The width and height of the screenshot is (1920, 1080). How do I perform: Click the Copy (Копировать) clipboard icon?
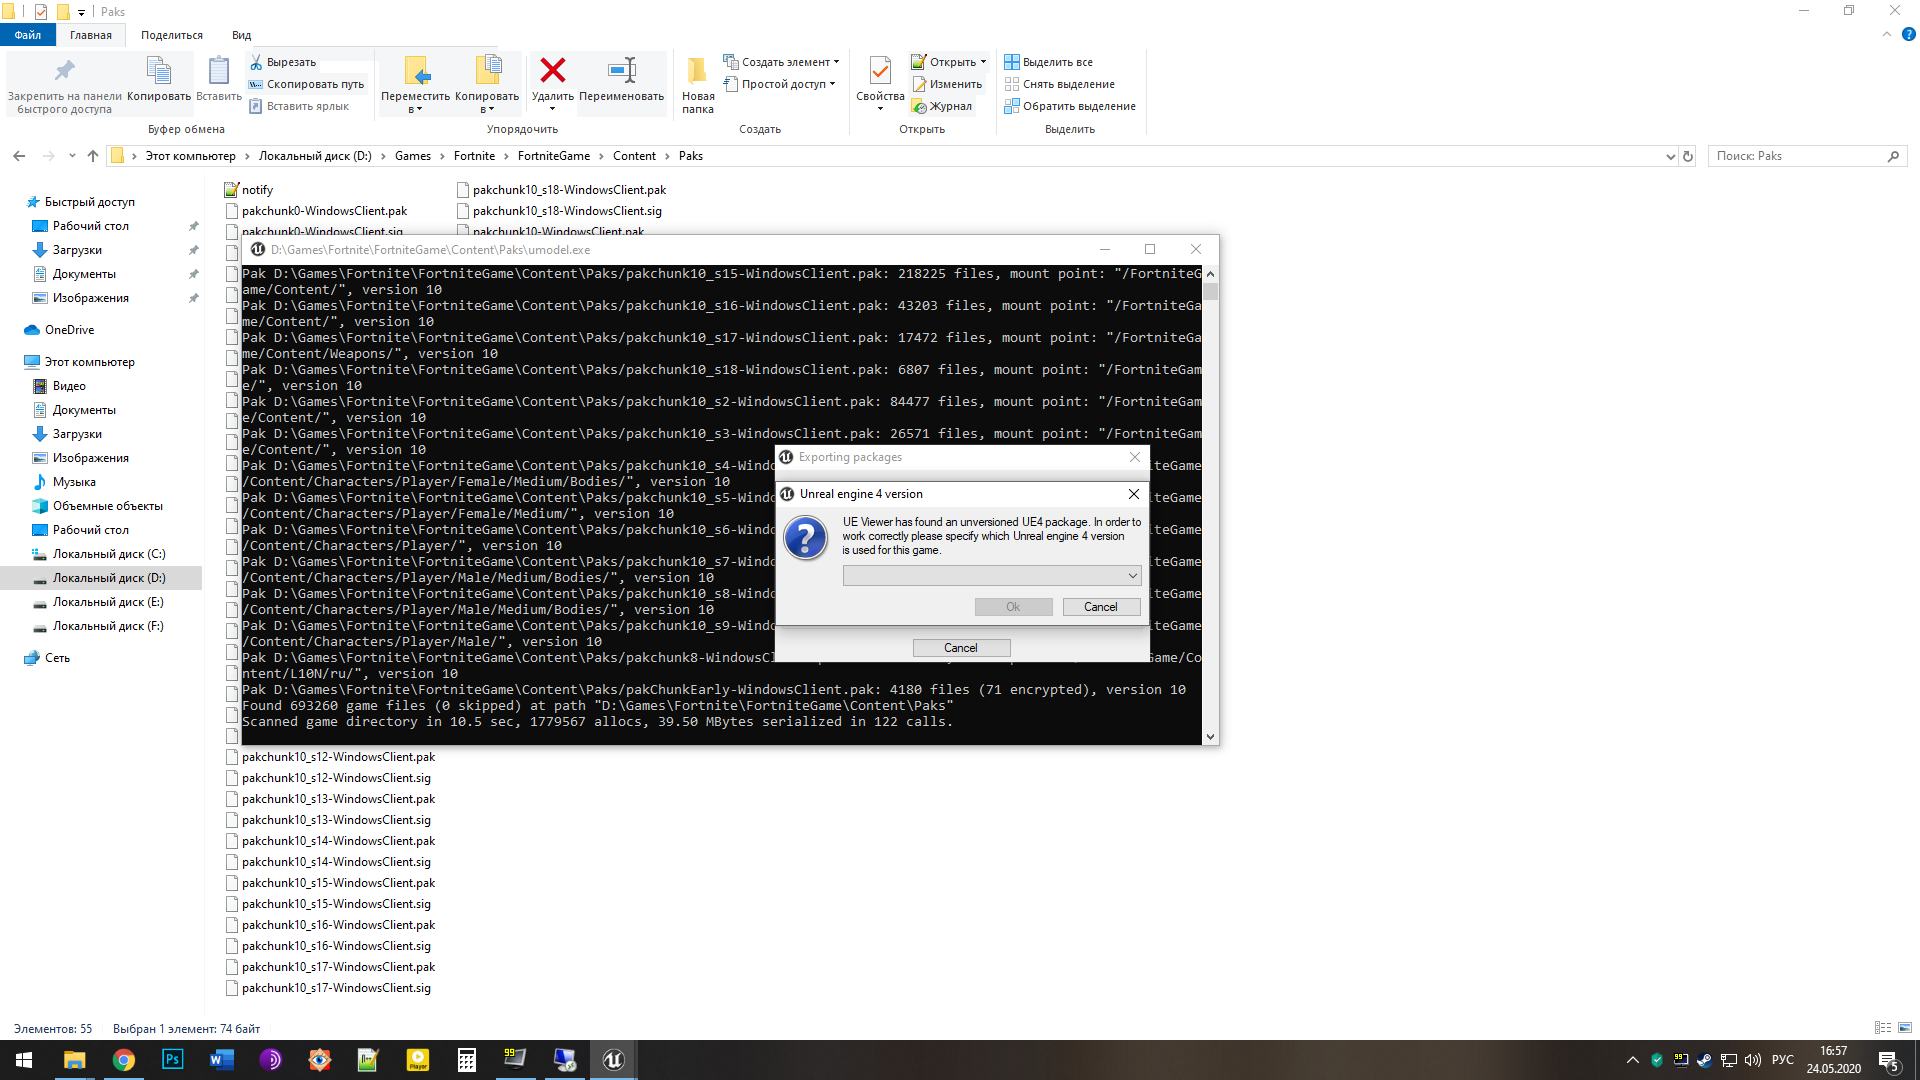tap(159, 71)
